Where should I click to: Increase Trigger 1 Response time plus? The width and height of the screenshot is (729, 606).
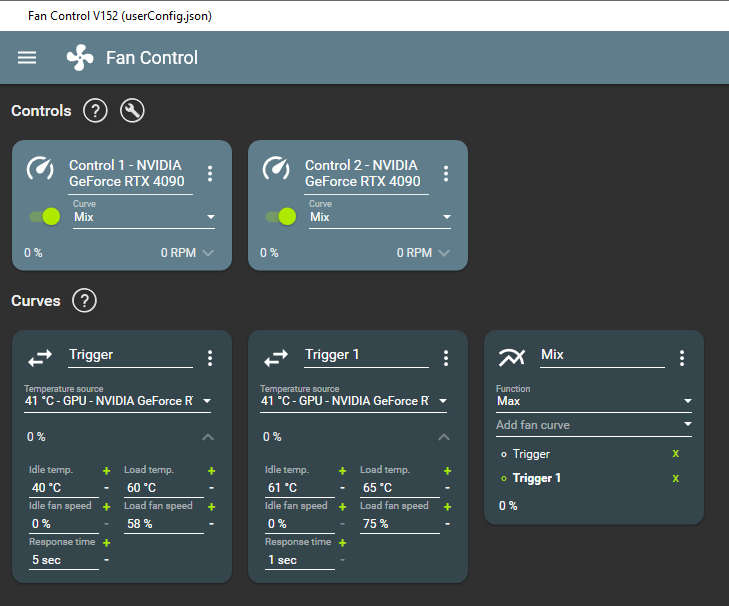343,543
